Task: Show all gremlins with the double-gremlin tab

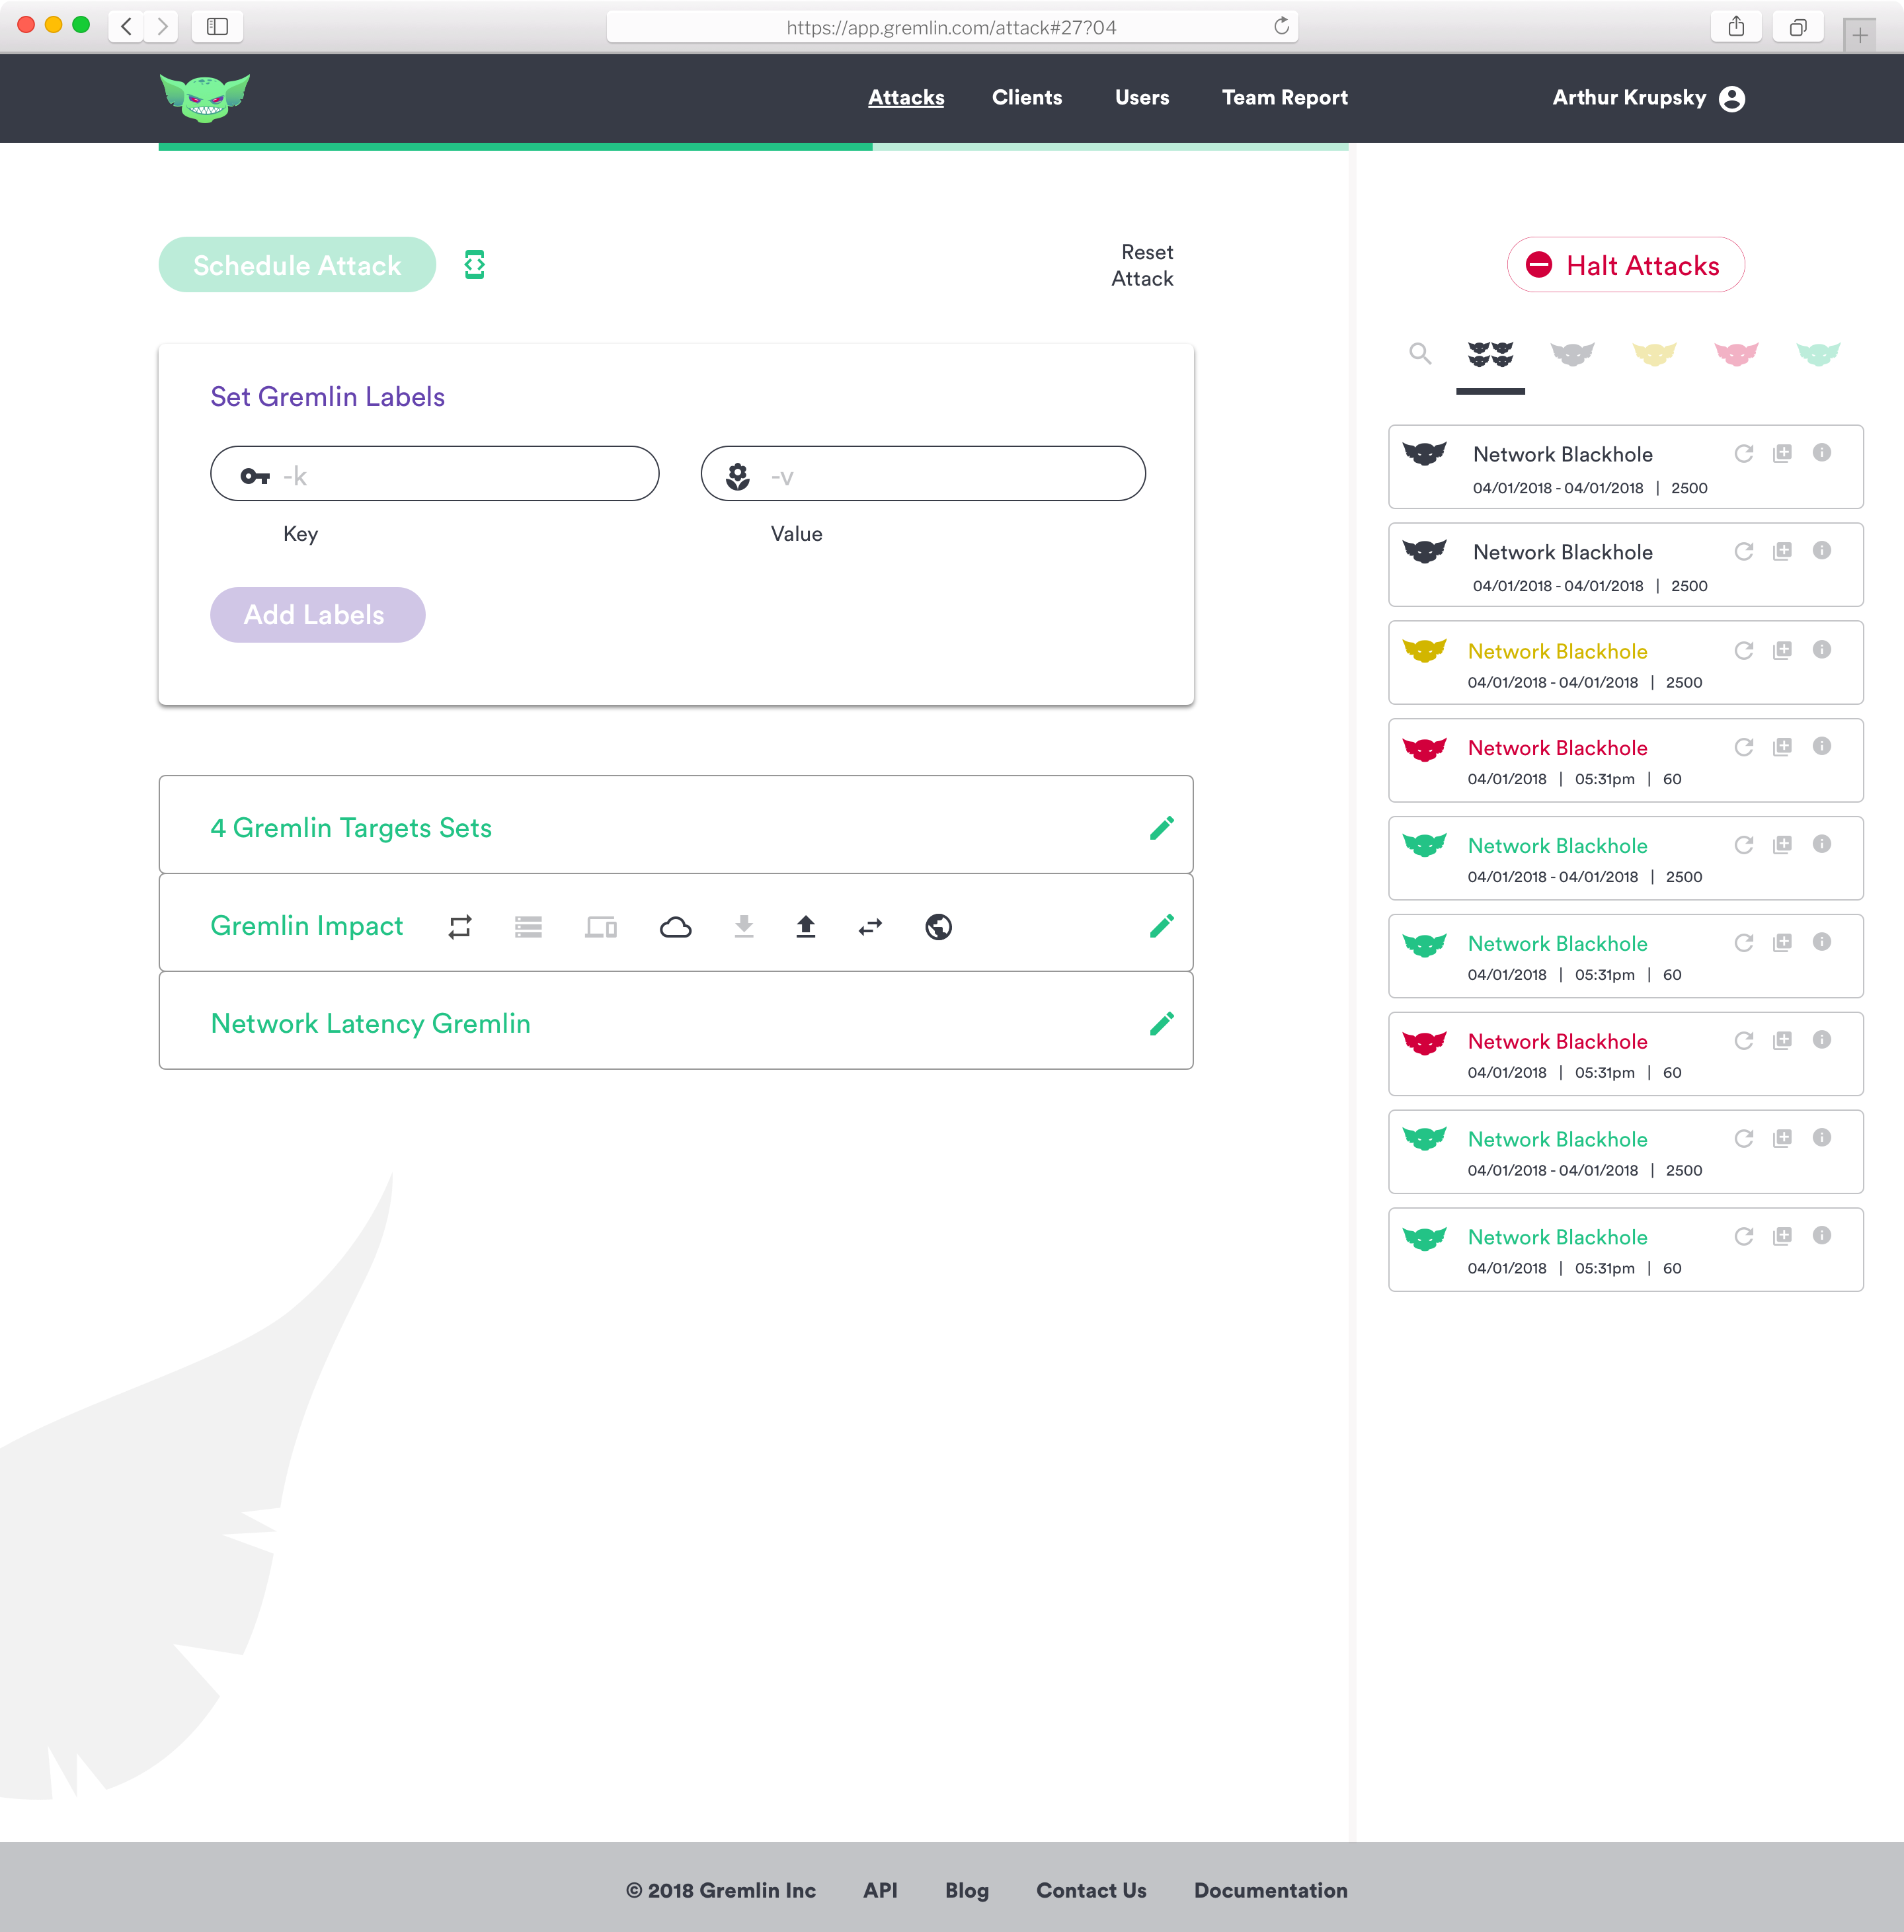Action: coord(1490,354)
